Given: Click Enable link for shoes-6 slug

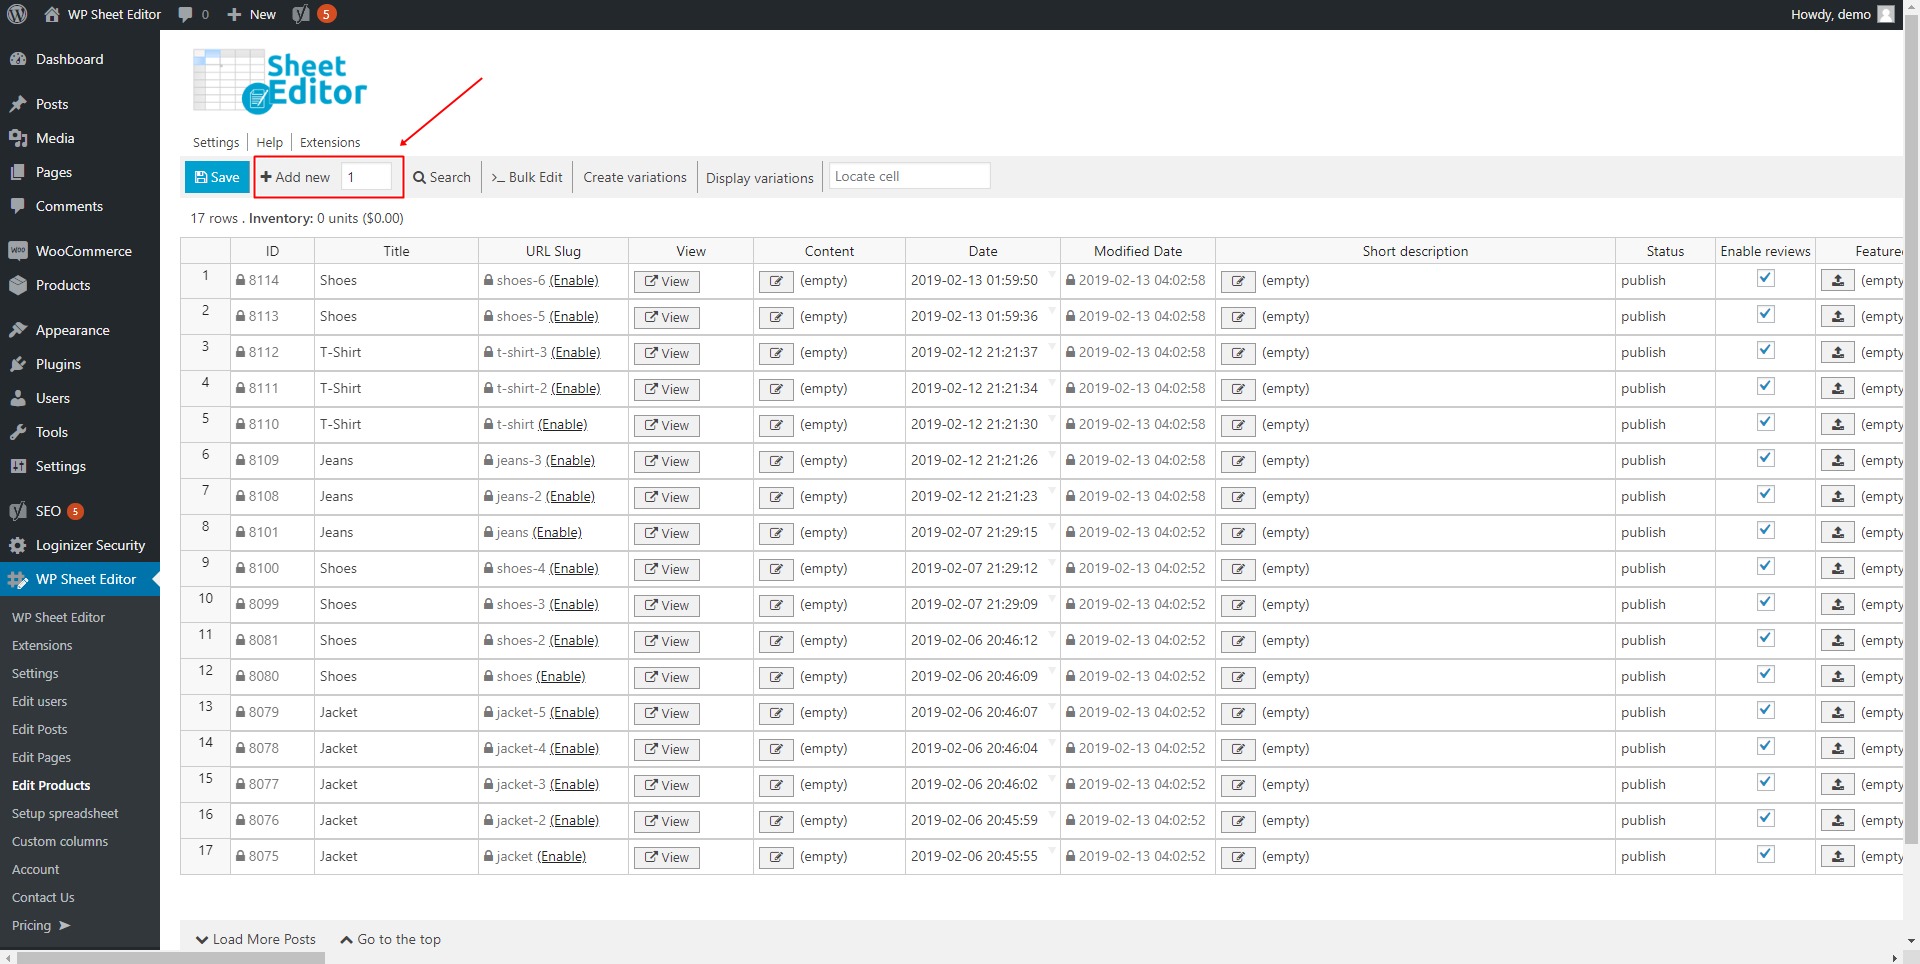Looking at the screenshot, I should tap(574, 280).
